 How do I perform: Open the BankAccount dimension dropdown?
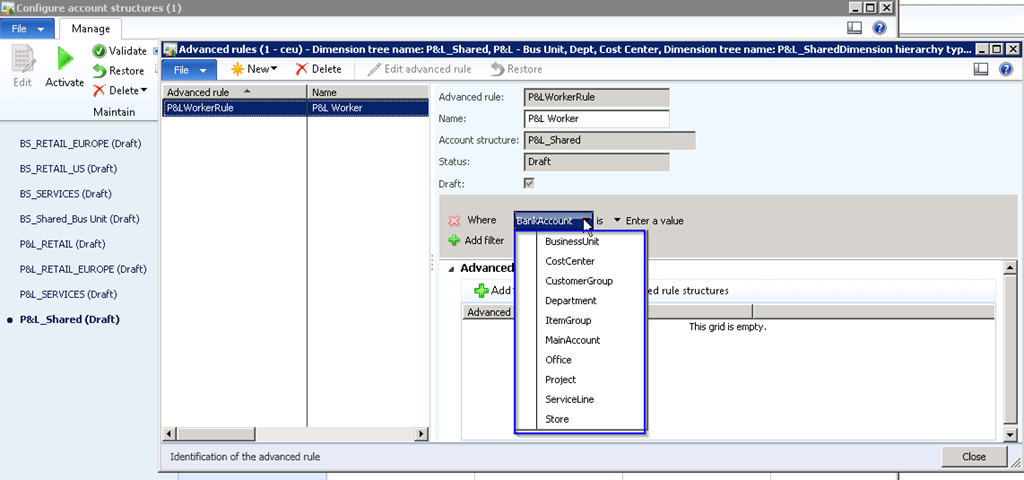click(x=585, y=220)
